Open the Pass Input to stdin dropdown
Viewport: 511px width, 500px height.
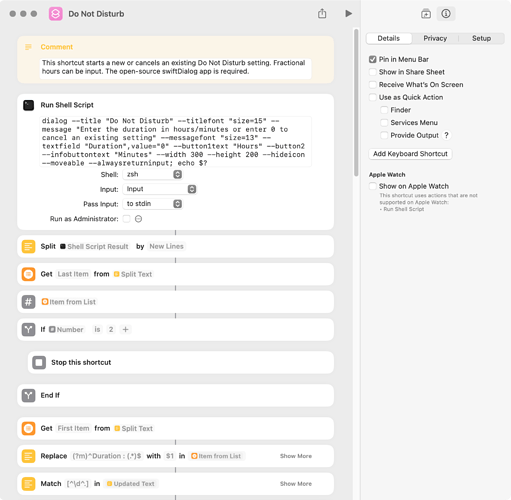tap(152, 204)
